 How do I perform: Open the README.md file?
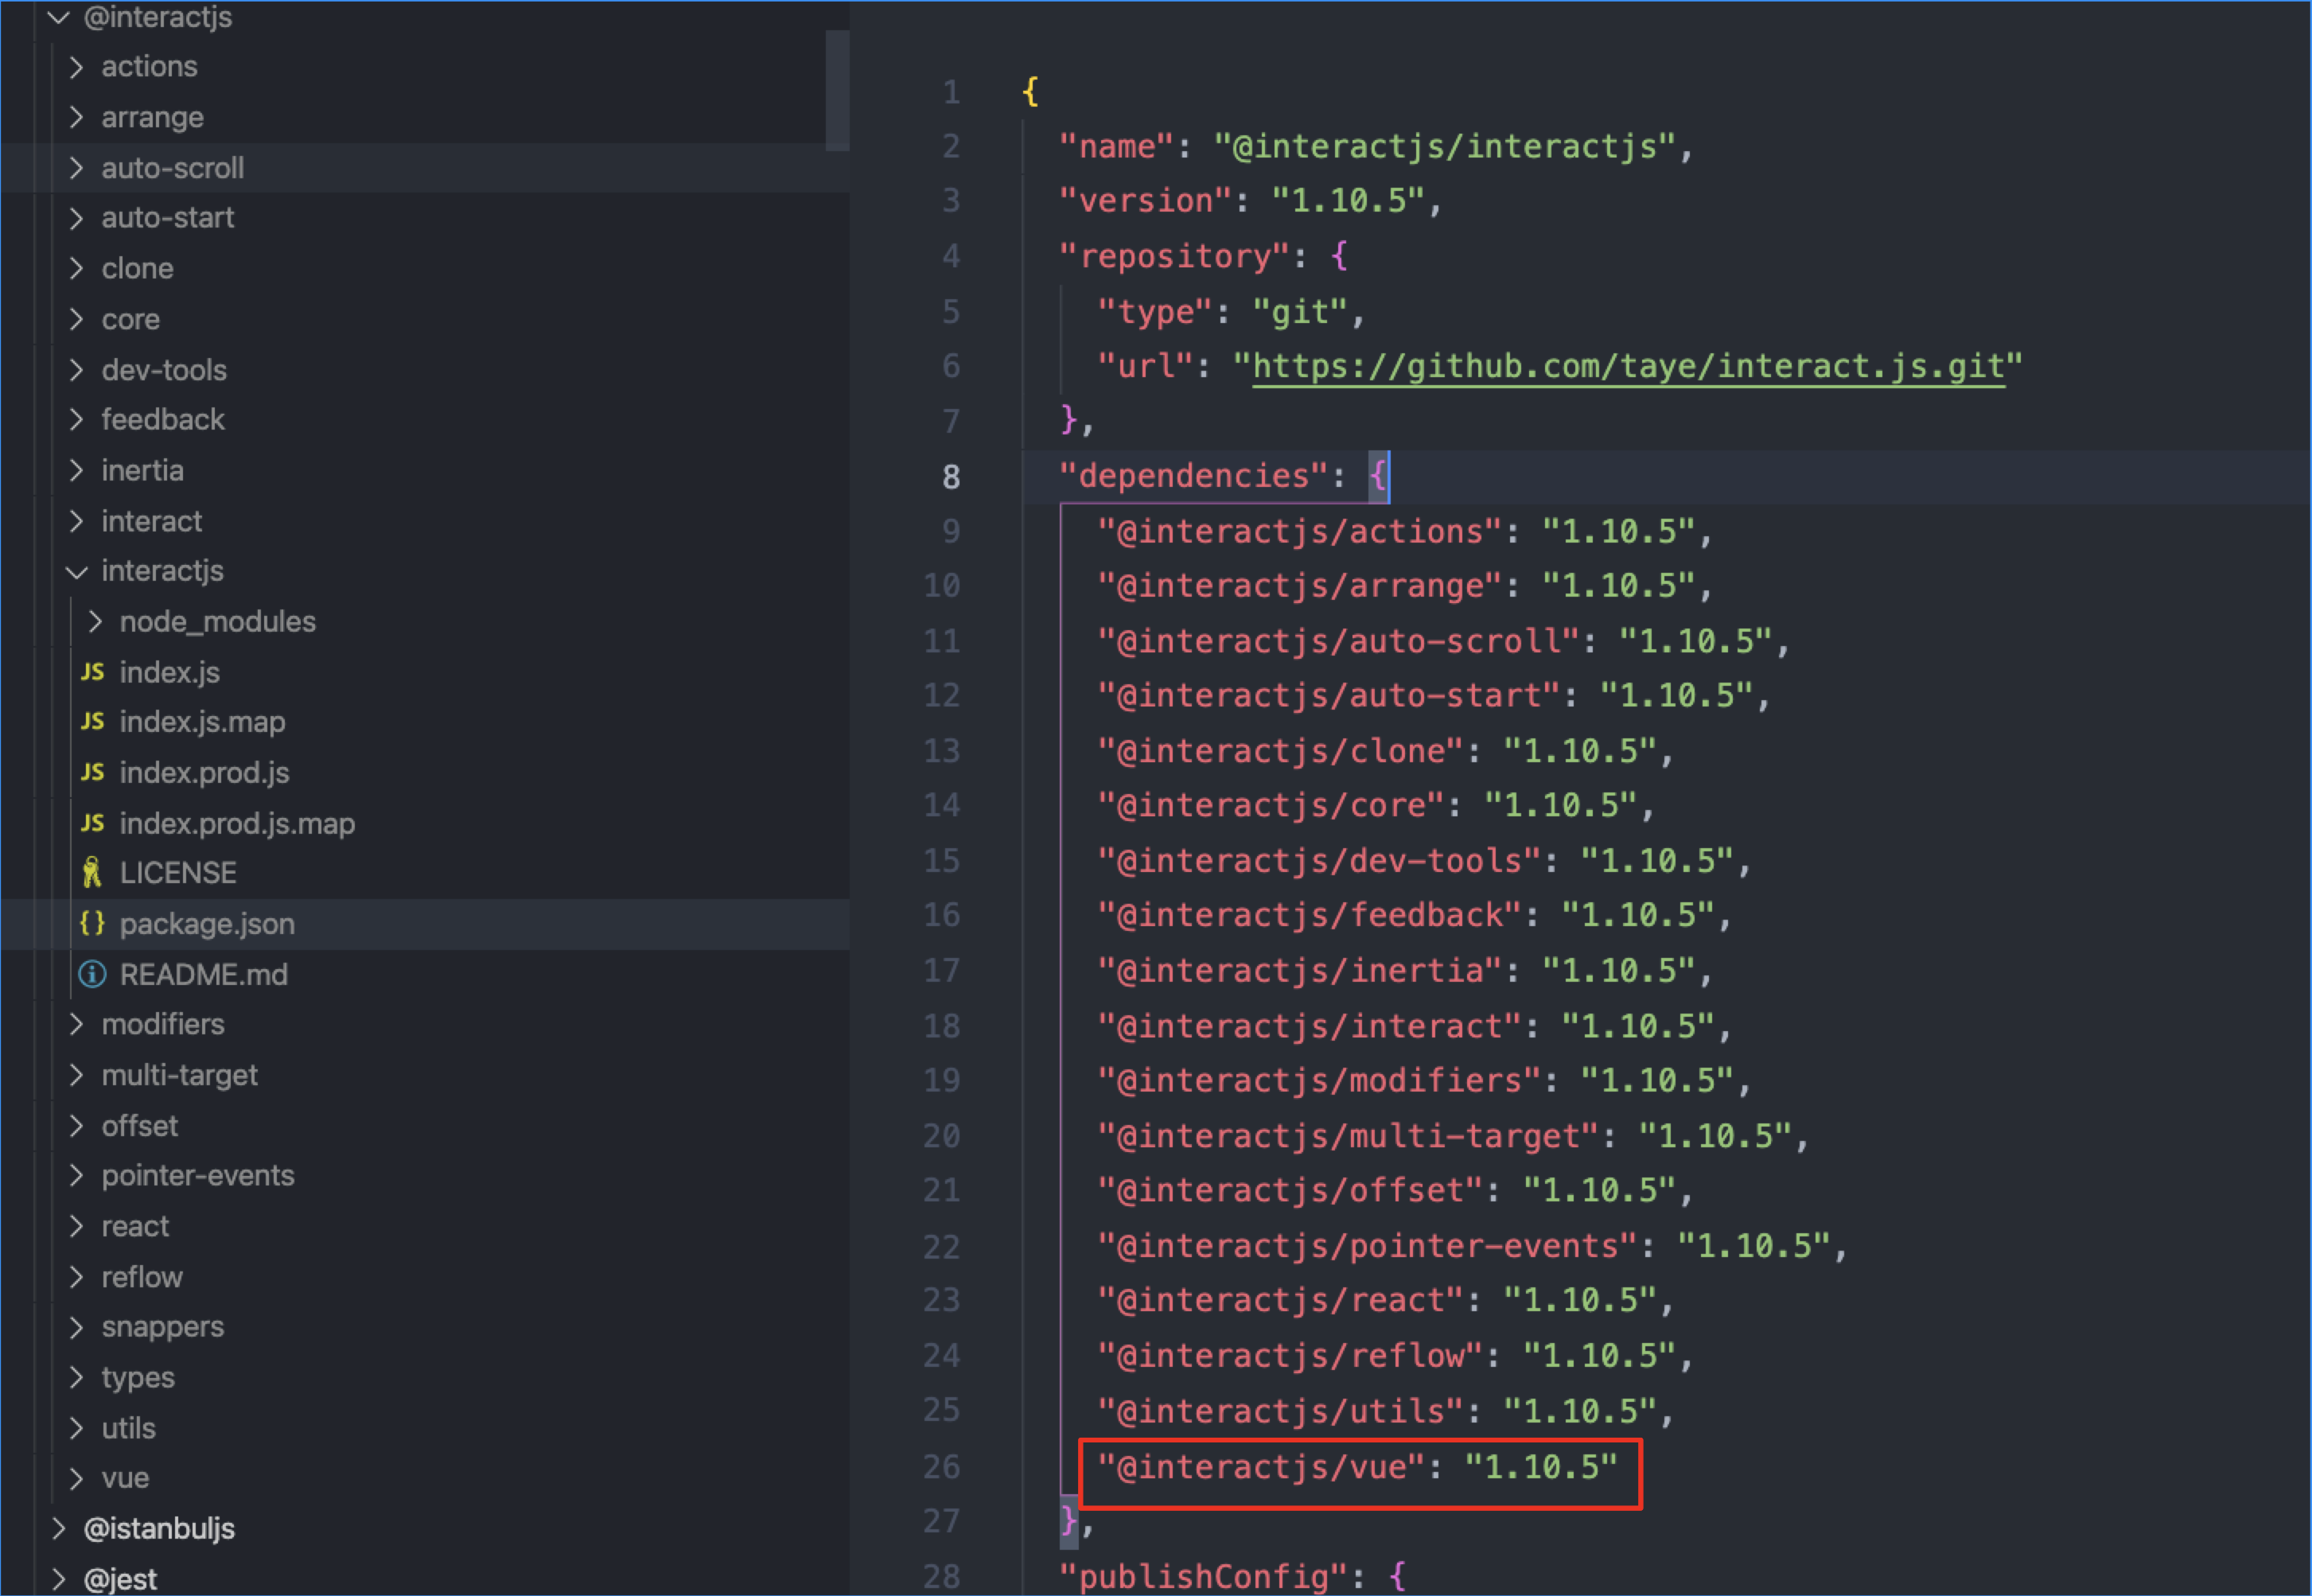pyautogui.click(x=204, y=974)
